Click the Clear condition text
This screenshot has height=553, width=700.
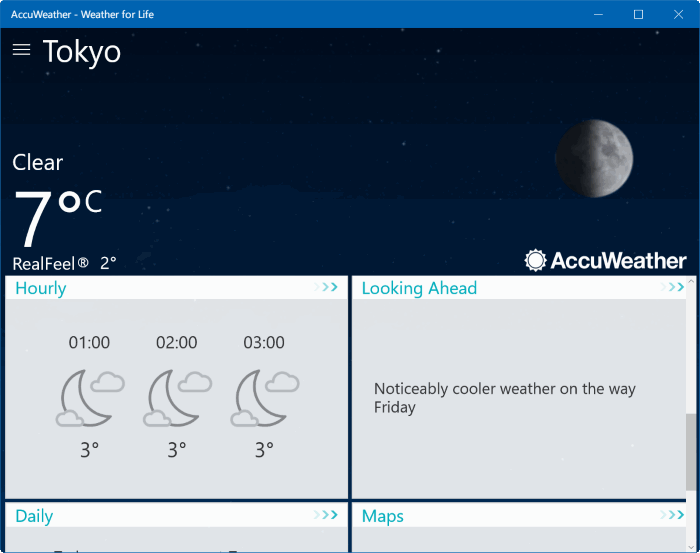tap(38, 162)
